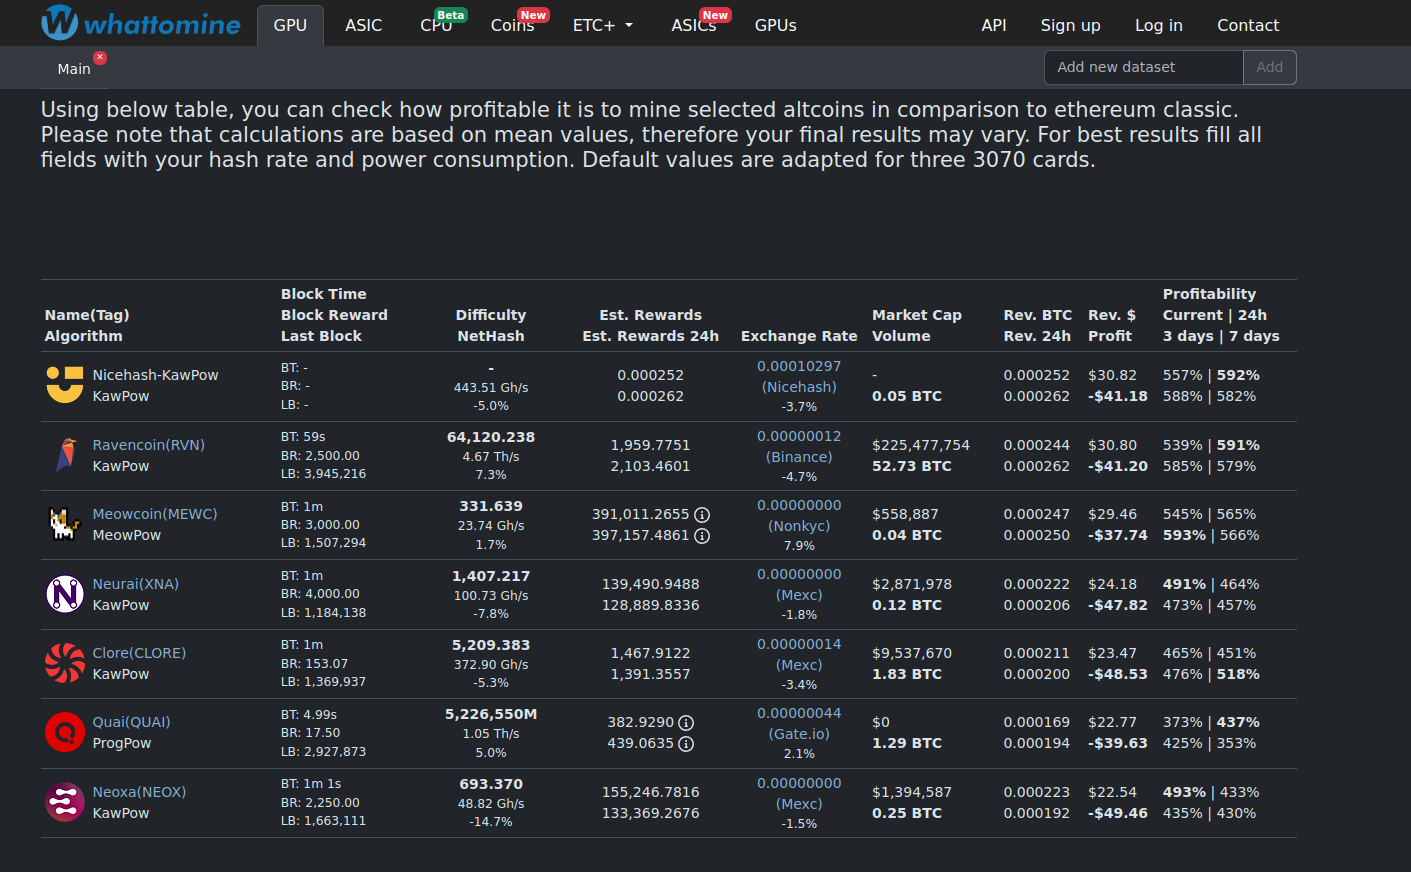Viewport: 1411px width, 872px height.
Task: Click the Neoxa purple logo icon
Action: click(x=65, y=802)
